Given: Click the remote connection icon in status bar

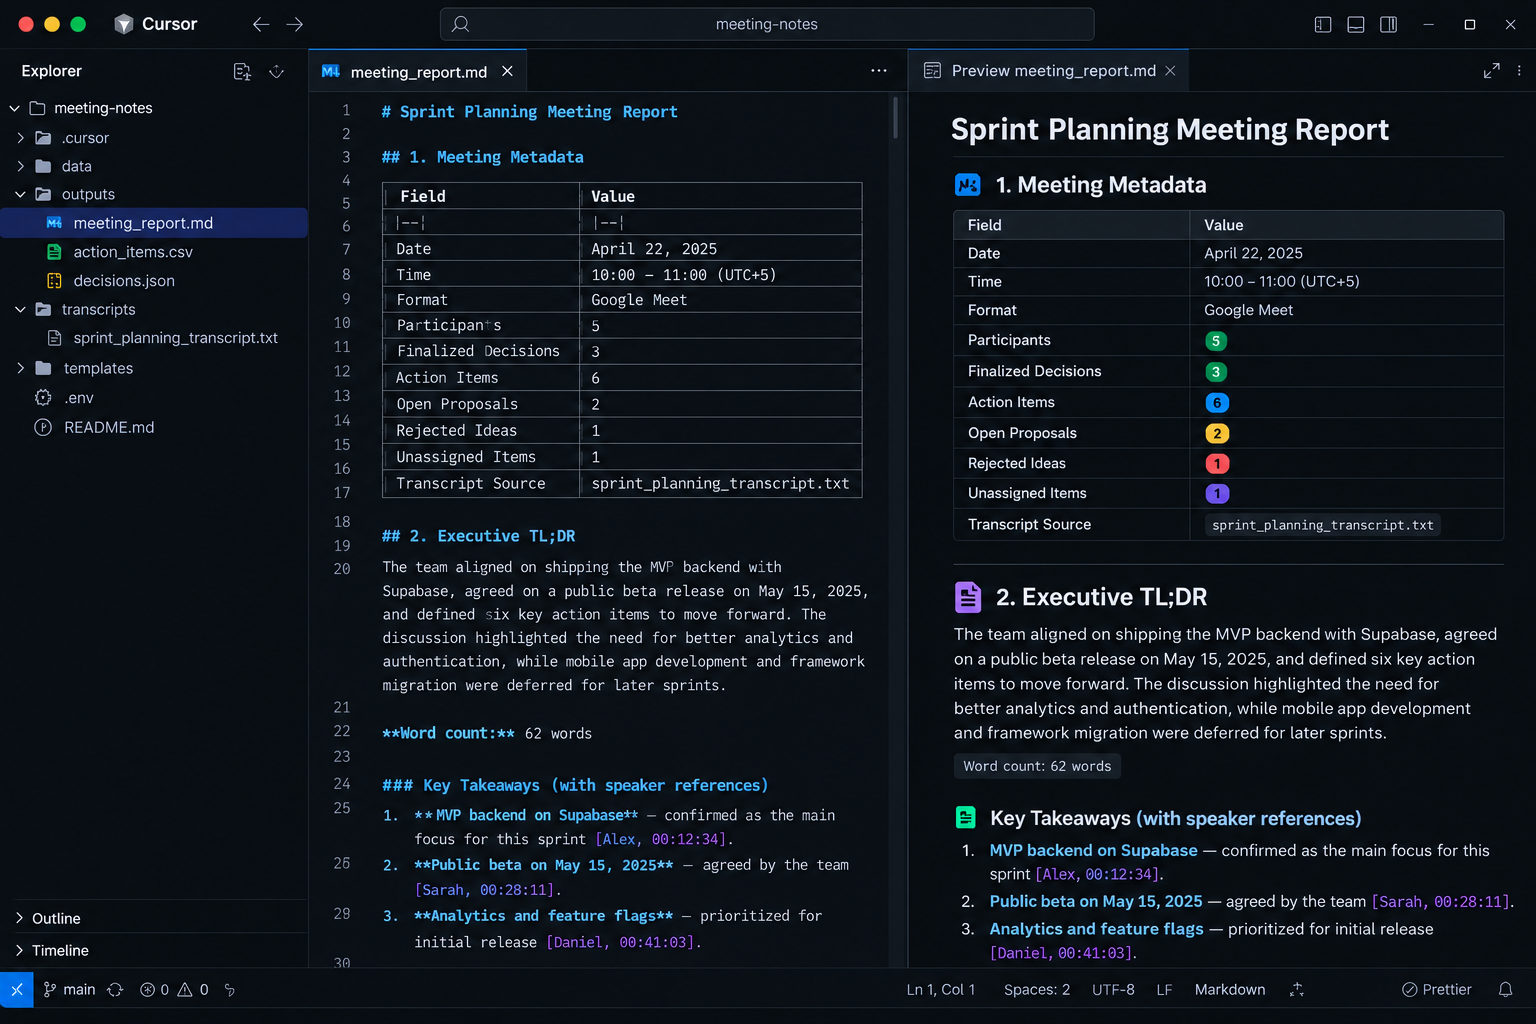Looking at the screenshot, I should (x=17, y=989).
